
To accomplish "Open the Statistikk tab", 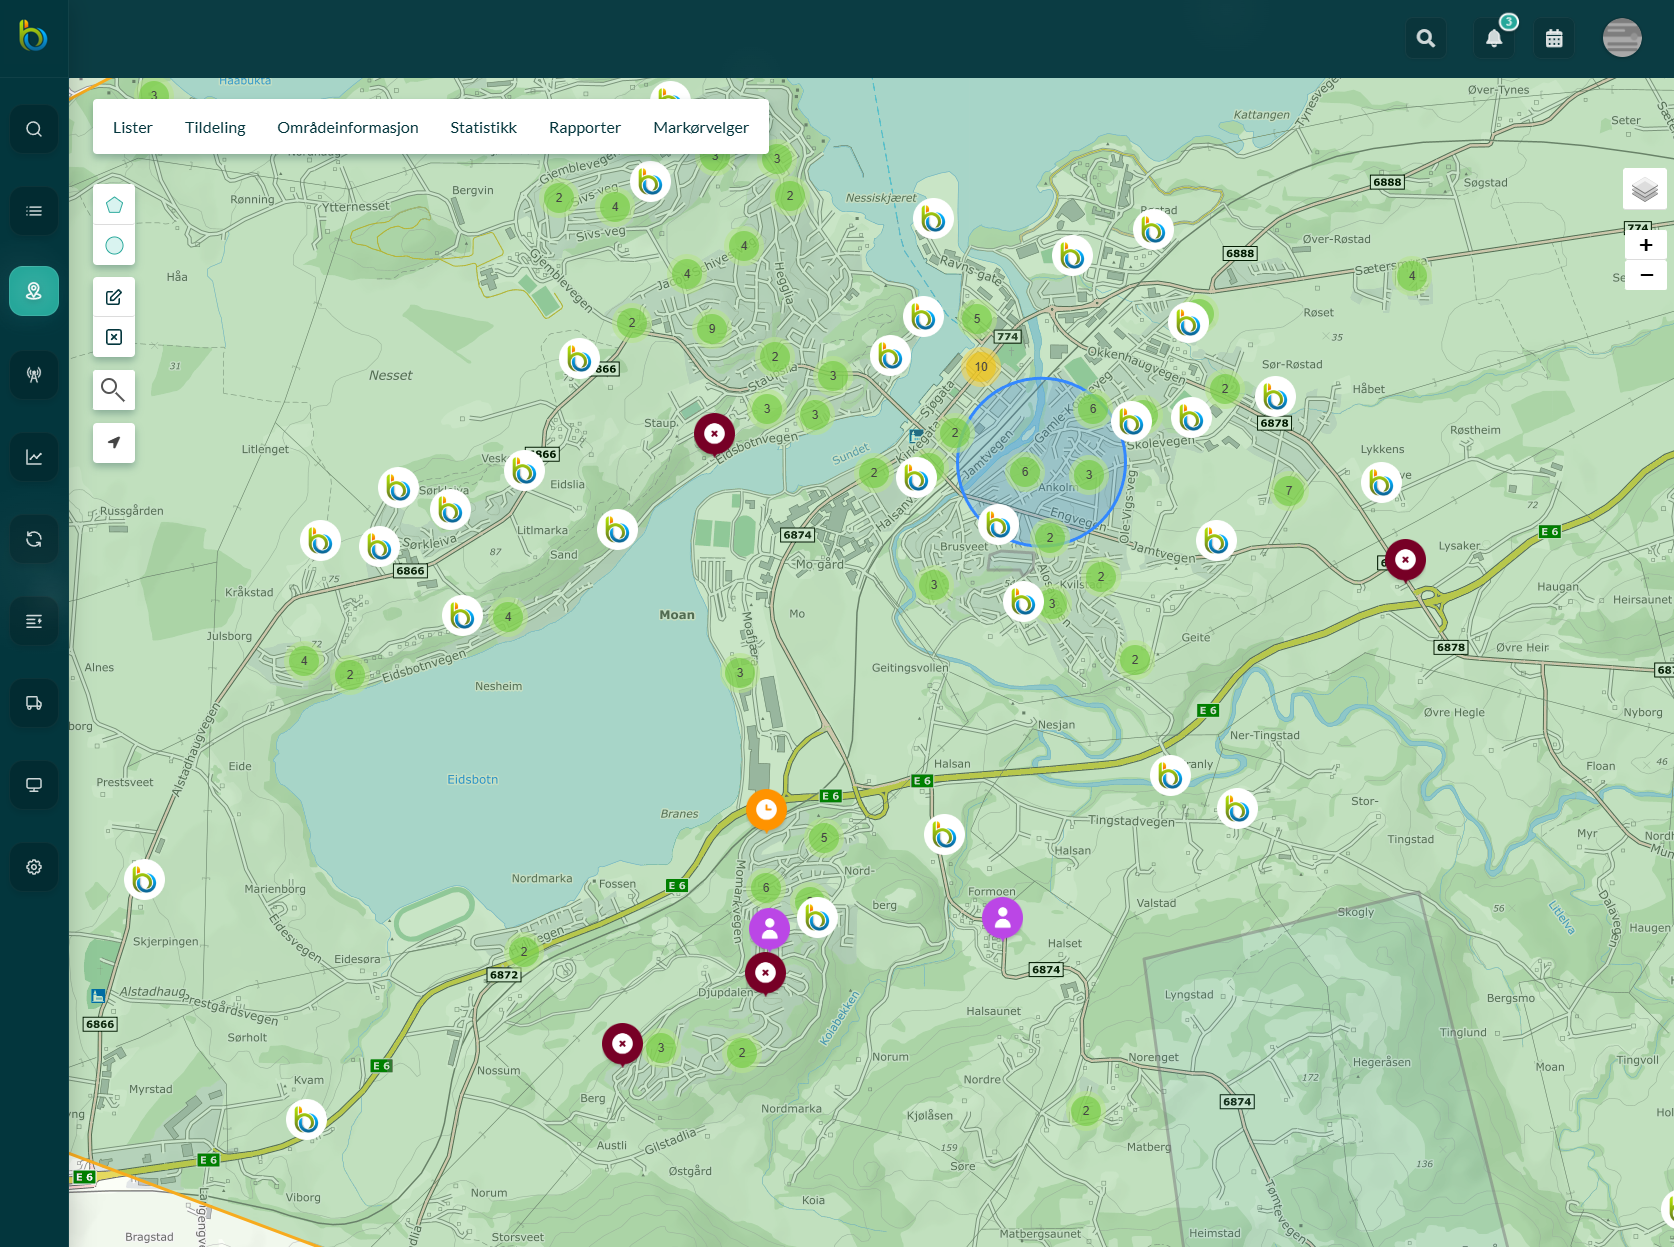I will pos(483,127).
